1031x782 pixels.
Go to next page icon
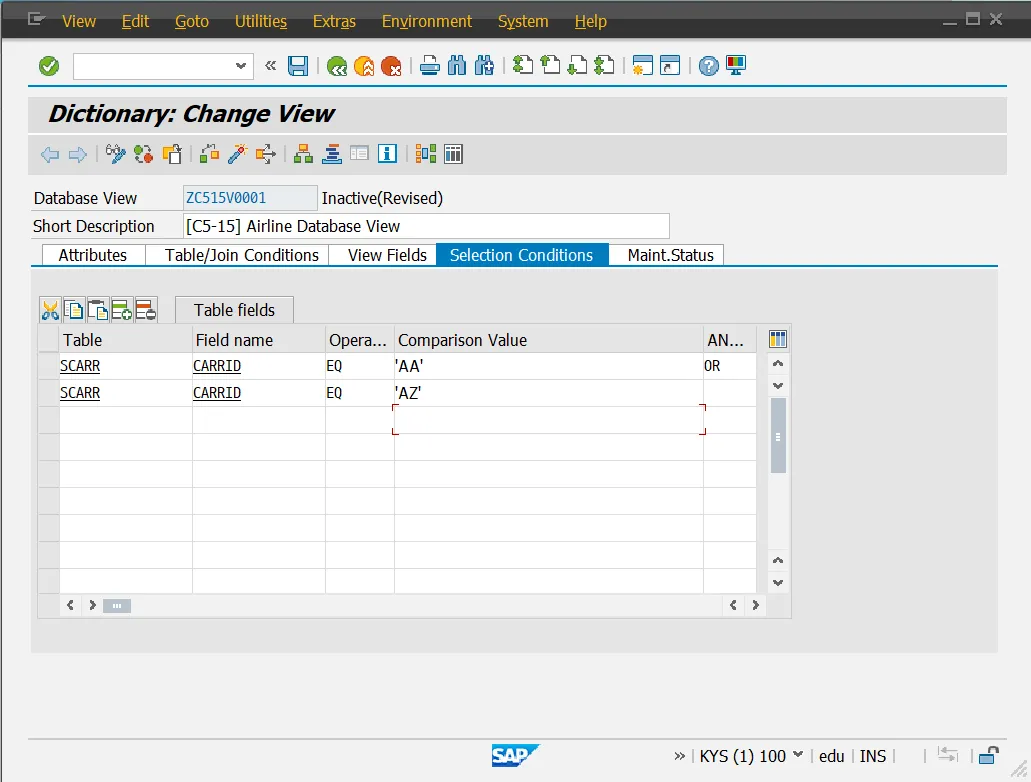coord(577,66)
